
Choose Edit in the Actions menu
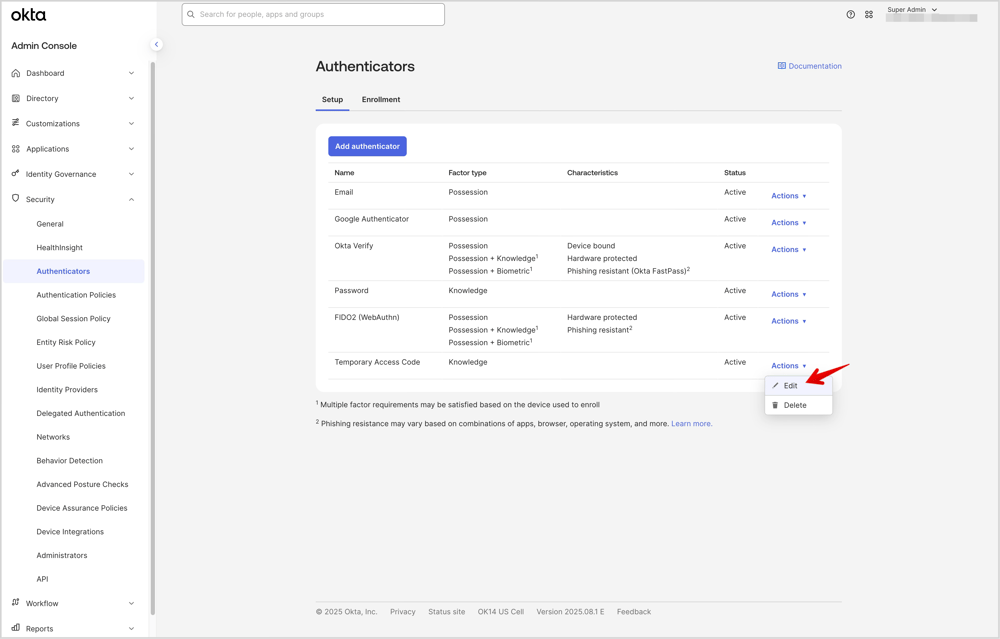[x=798, y=385]
